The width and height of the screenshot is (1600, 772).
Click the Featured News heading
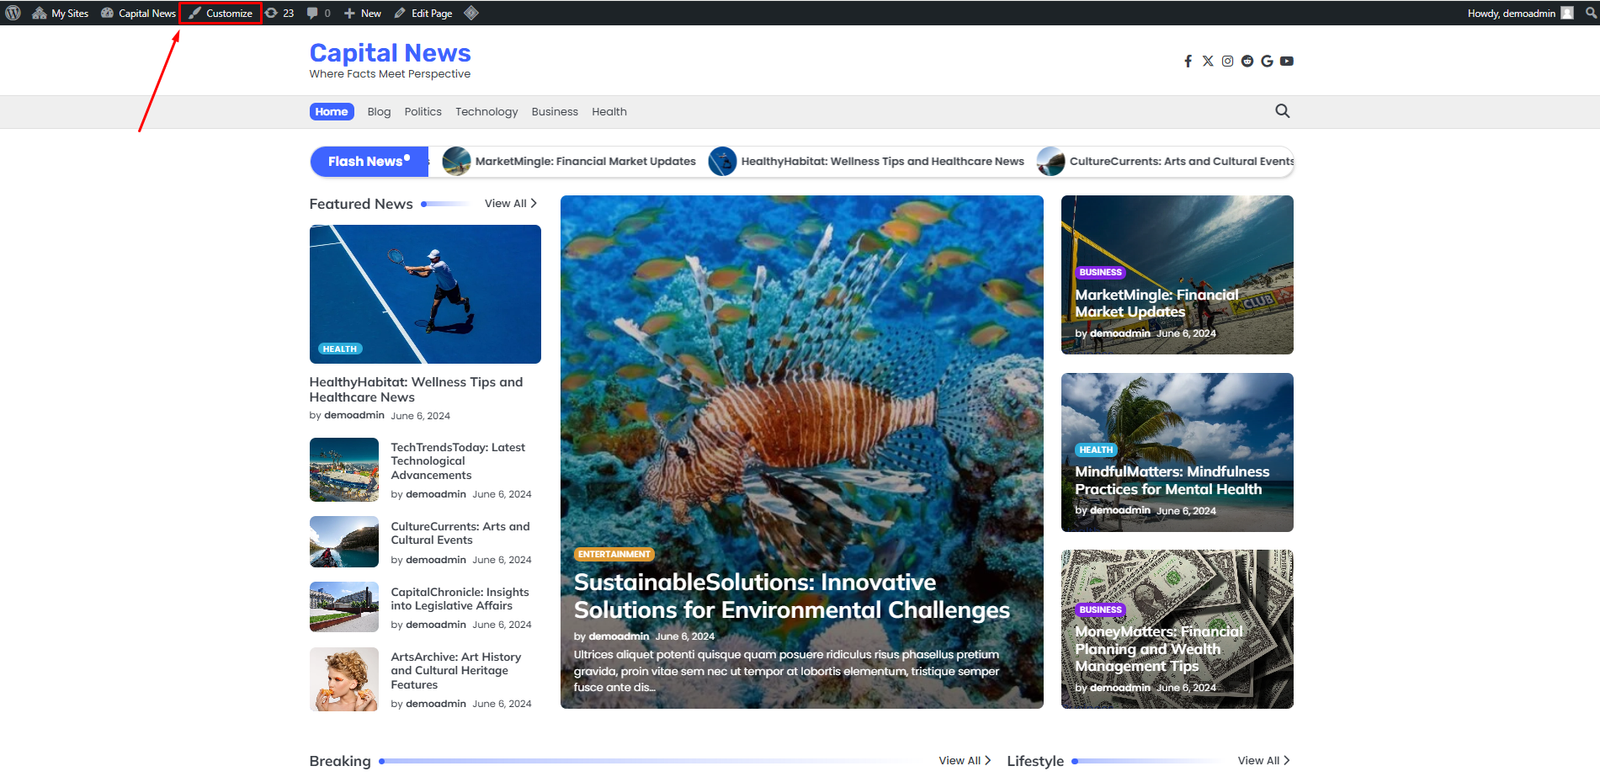tap(361, 204)
